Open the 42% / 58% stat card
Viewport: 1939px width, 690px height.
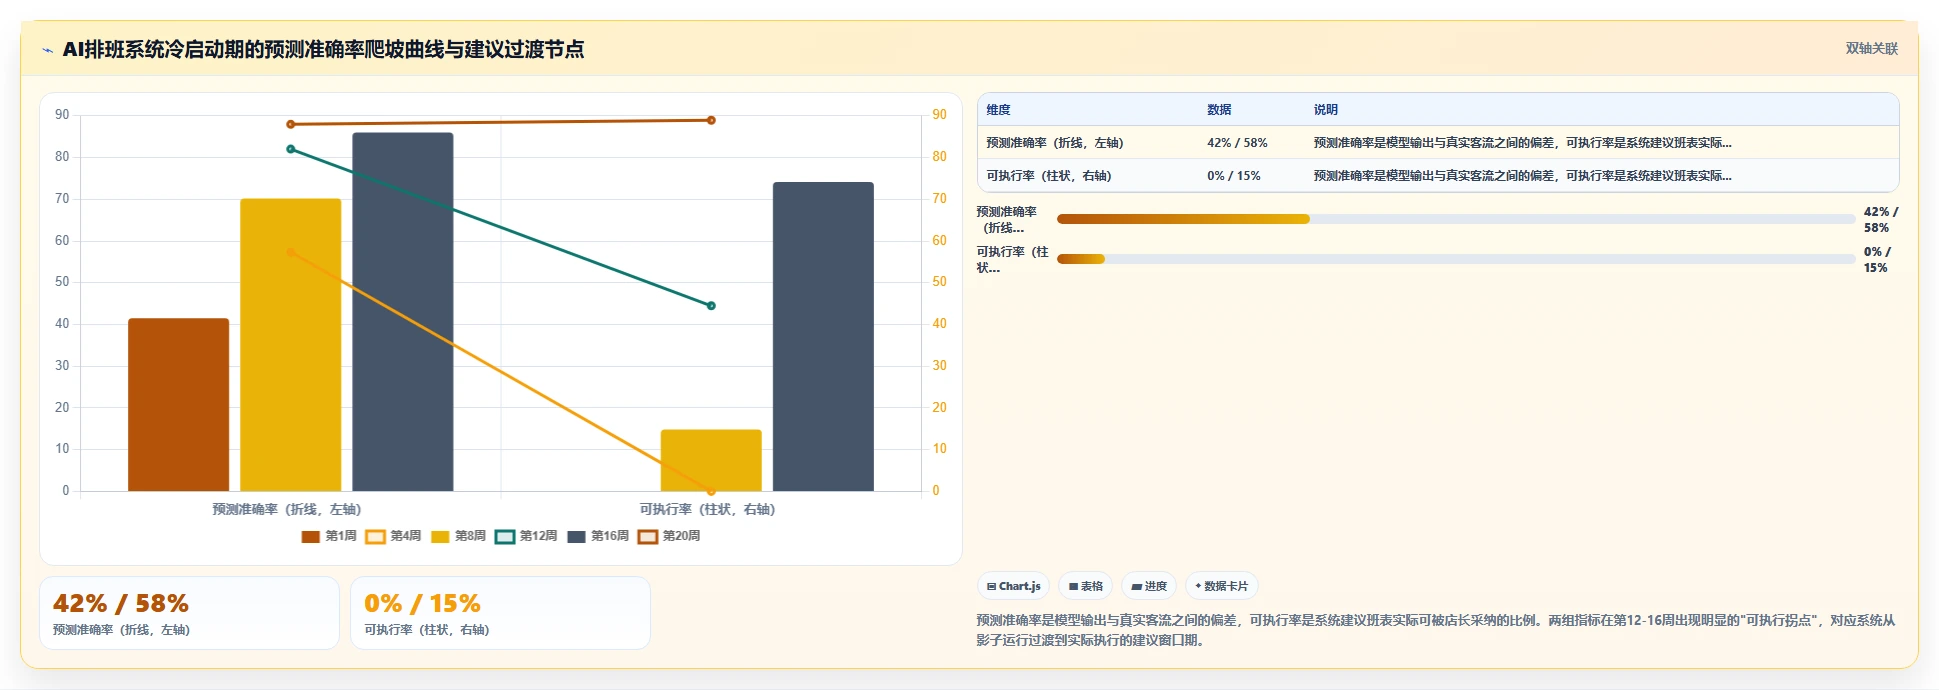coord(189,613)
